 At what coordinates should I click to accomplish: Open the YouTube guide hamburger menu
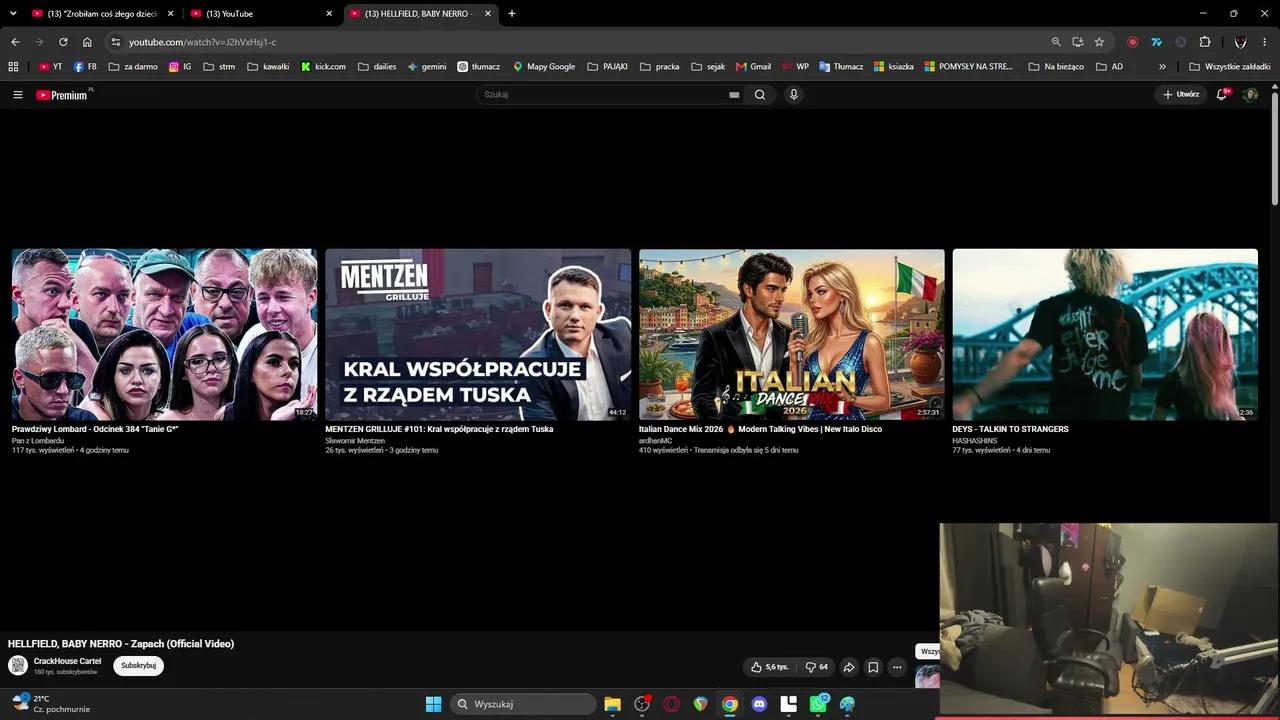tap(17, 95)
